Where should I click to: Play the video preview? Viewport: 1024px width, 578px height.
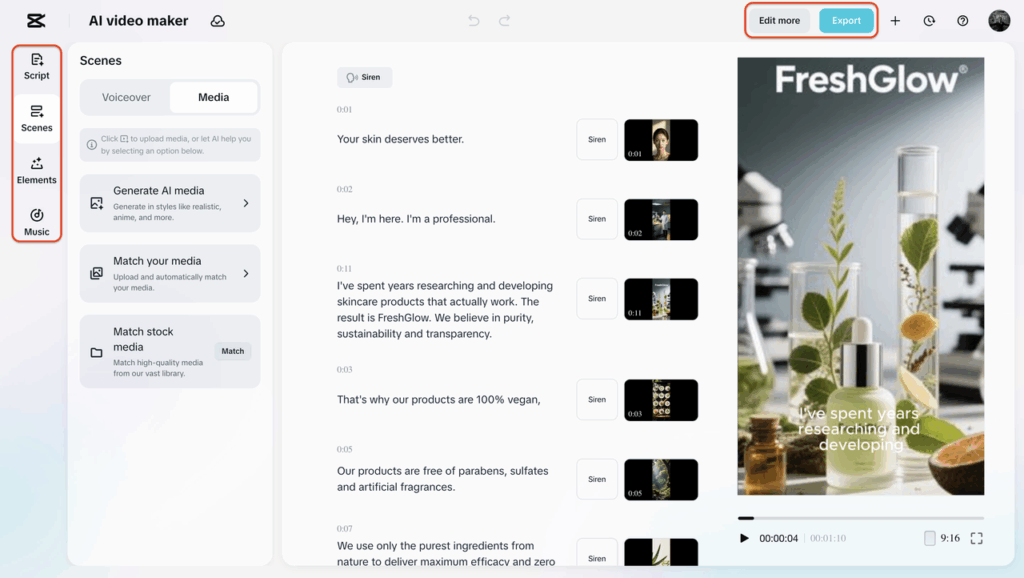tap(744, 538)
